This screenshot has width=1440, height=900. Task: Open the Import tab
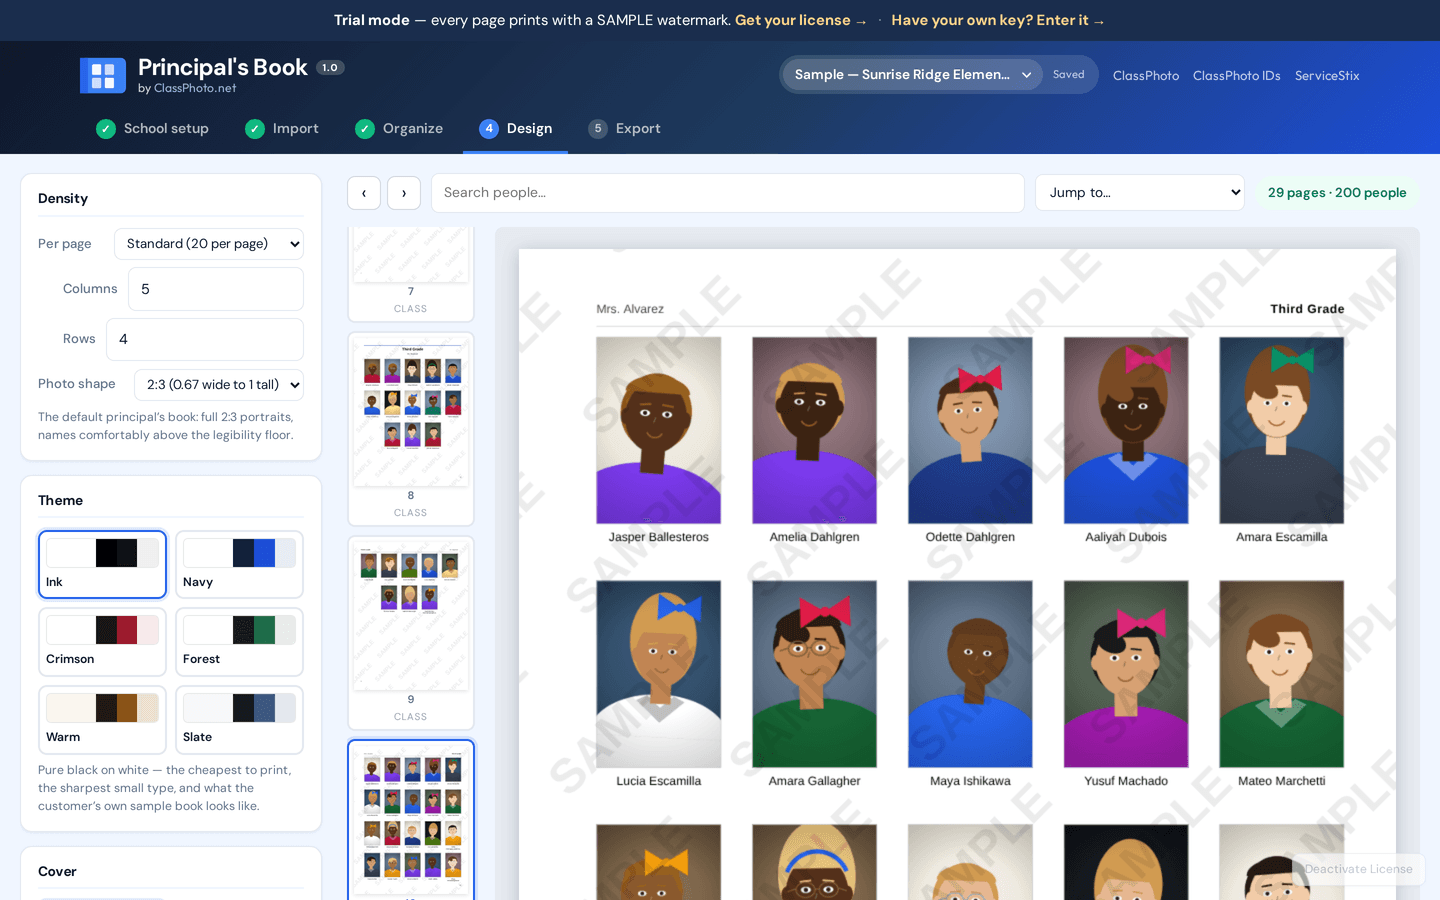point(282,129)
